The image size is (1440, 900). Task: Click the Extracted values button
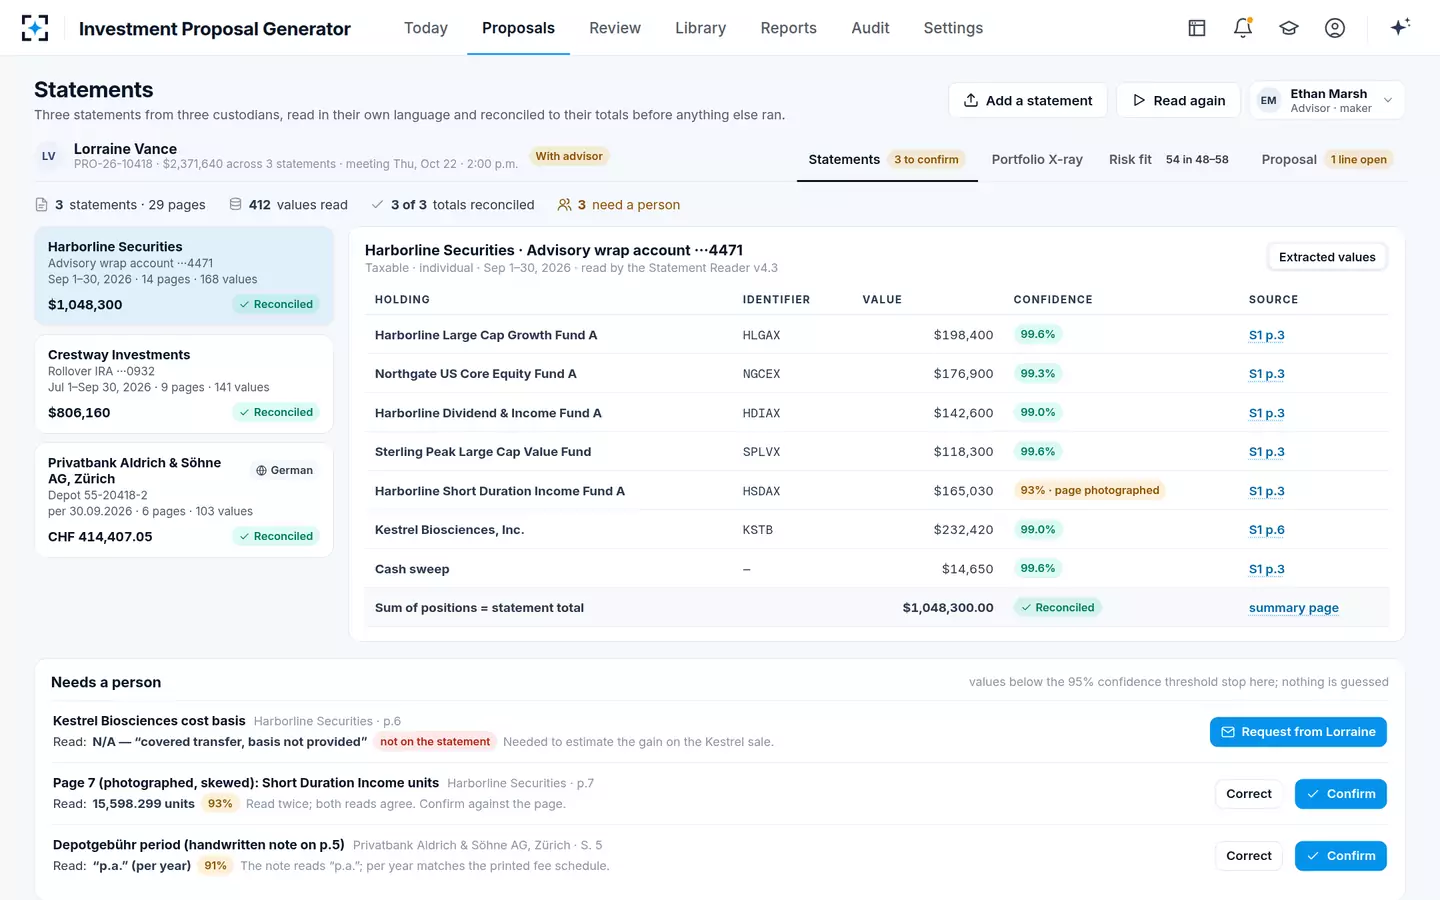[1327, 257]
